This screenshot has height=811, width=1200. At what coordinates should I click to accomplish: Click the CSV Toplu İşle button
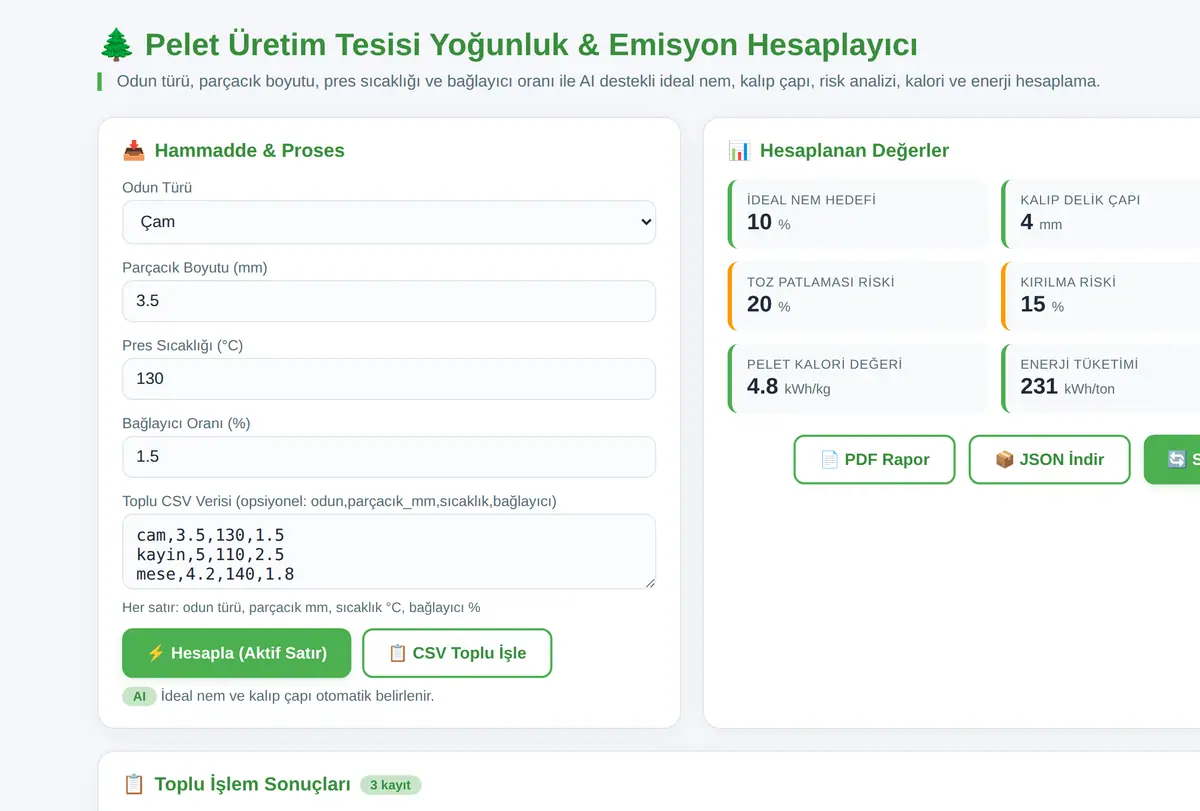[457, 653]
